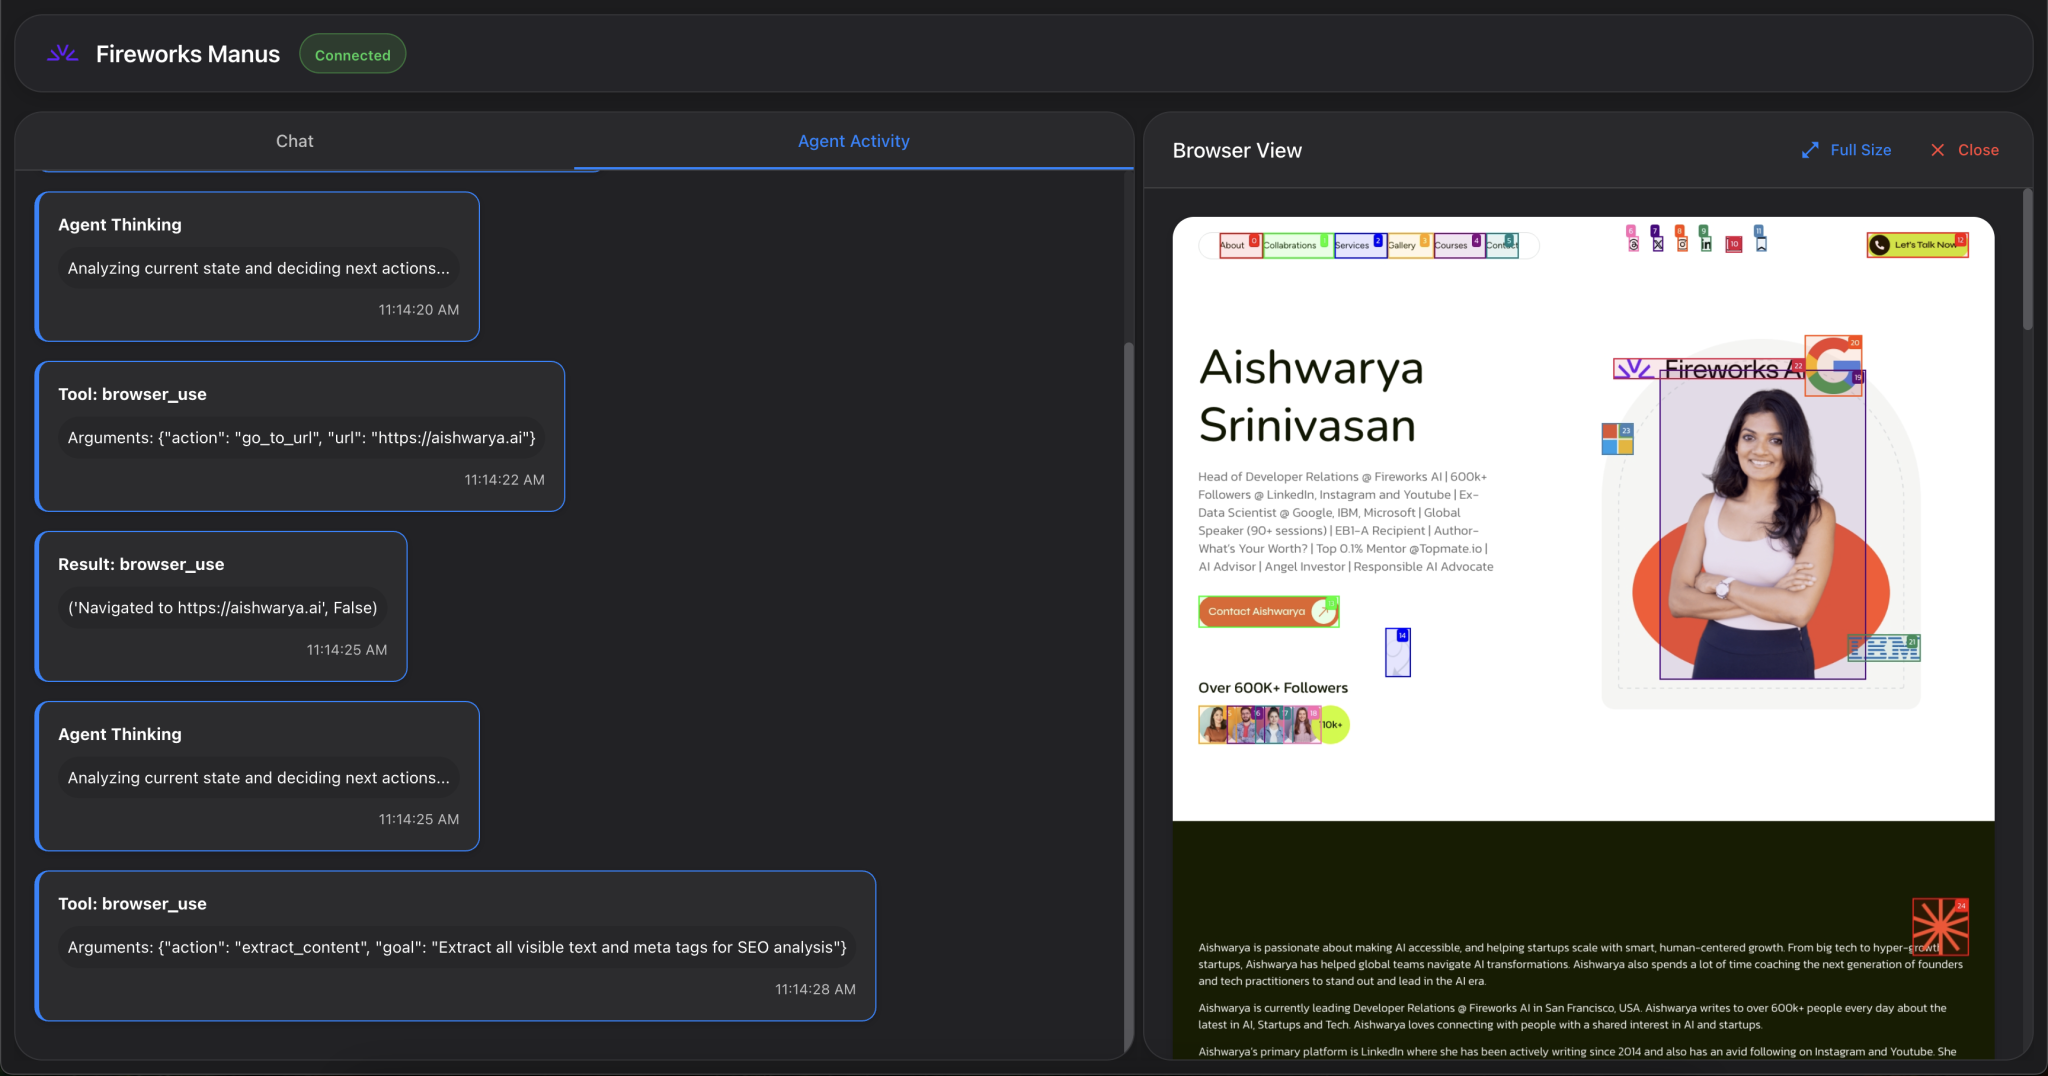Screen dimensions: 2048x1076
Task: Expand Browser View to Full Size
Action: (1846, 150)
